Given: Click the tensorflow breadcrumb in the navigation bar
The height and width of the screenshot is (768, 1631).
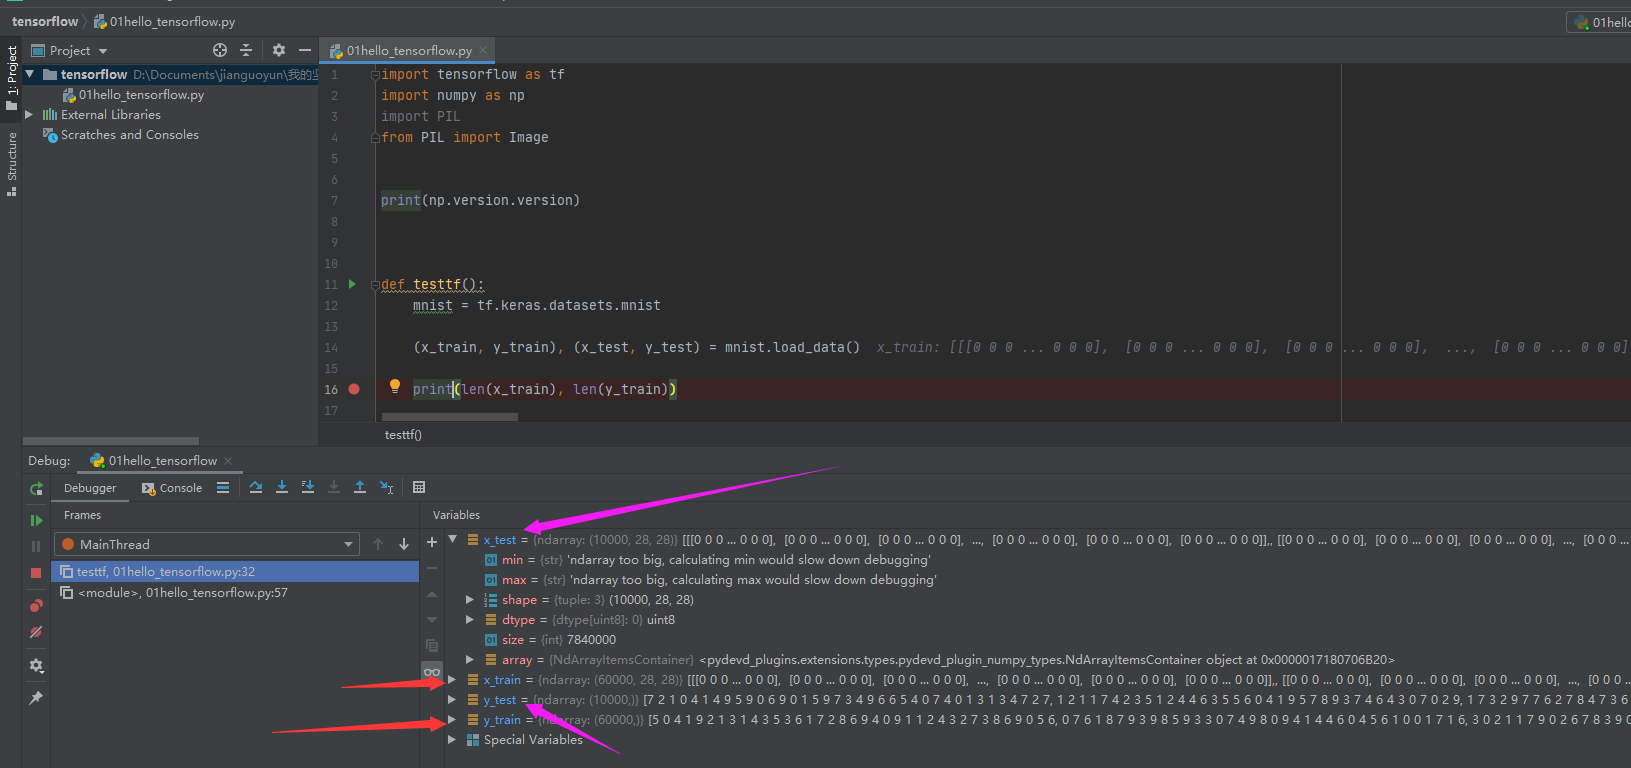Looking at the screenshot, I should [x=45, y=21].
